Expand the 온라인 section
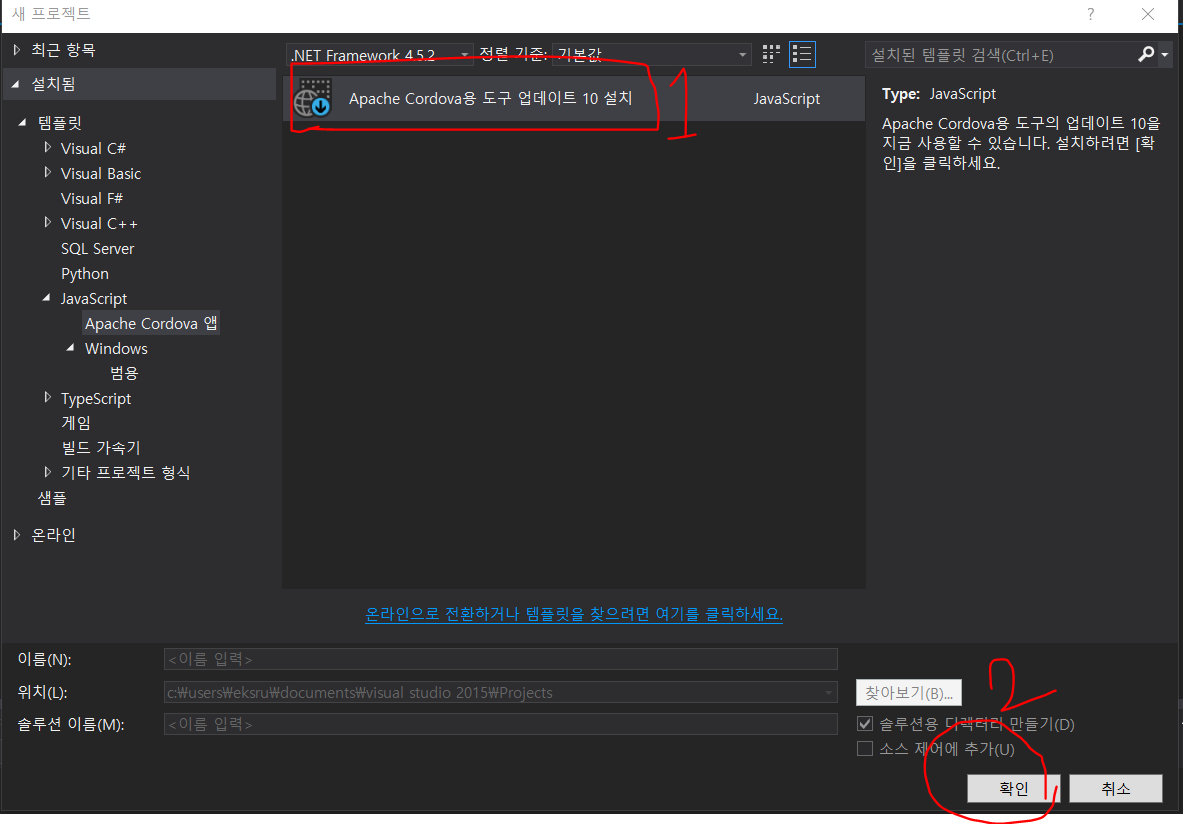Screen dimensions: 1183x824 pos(17,534)
